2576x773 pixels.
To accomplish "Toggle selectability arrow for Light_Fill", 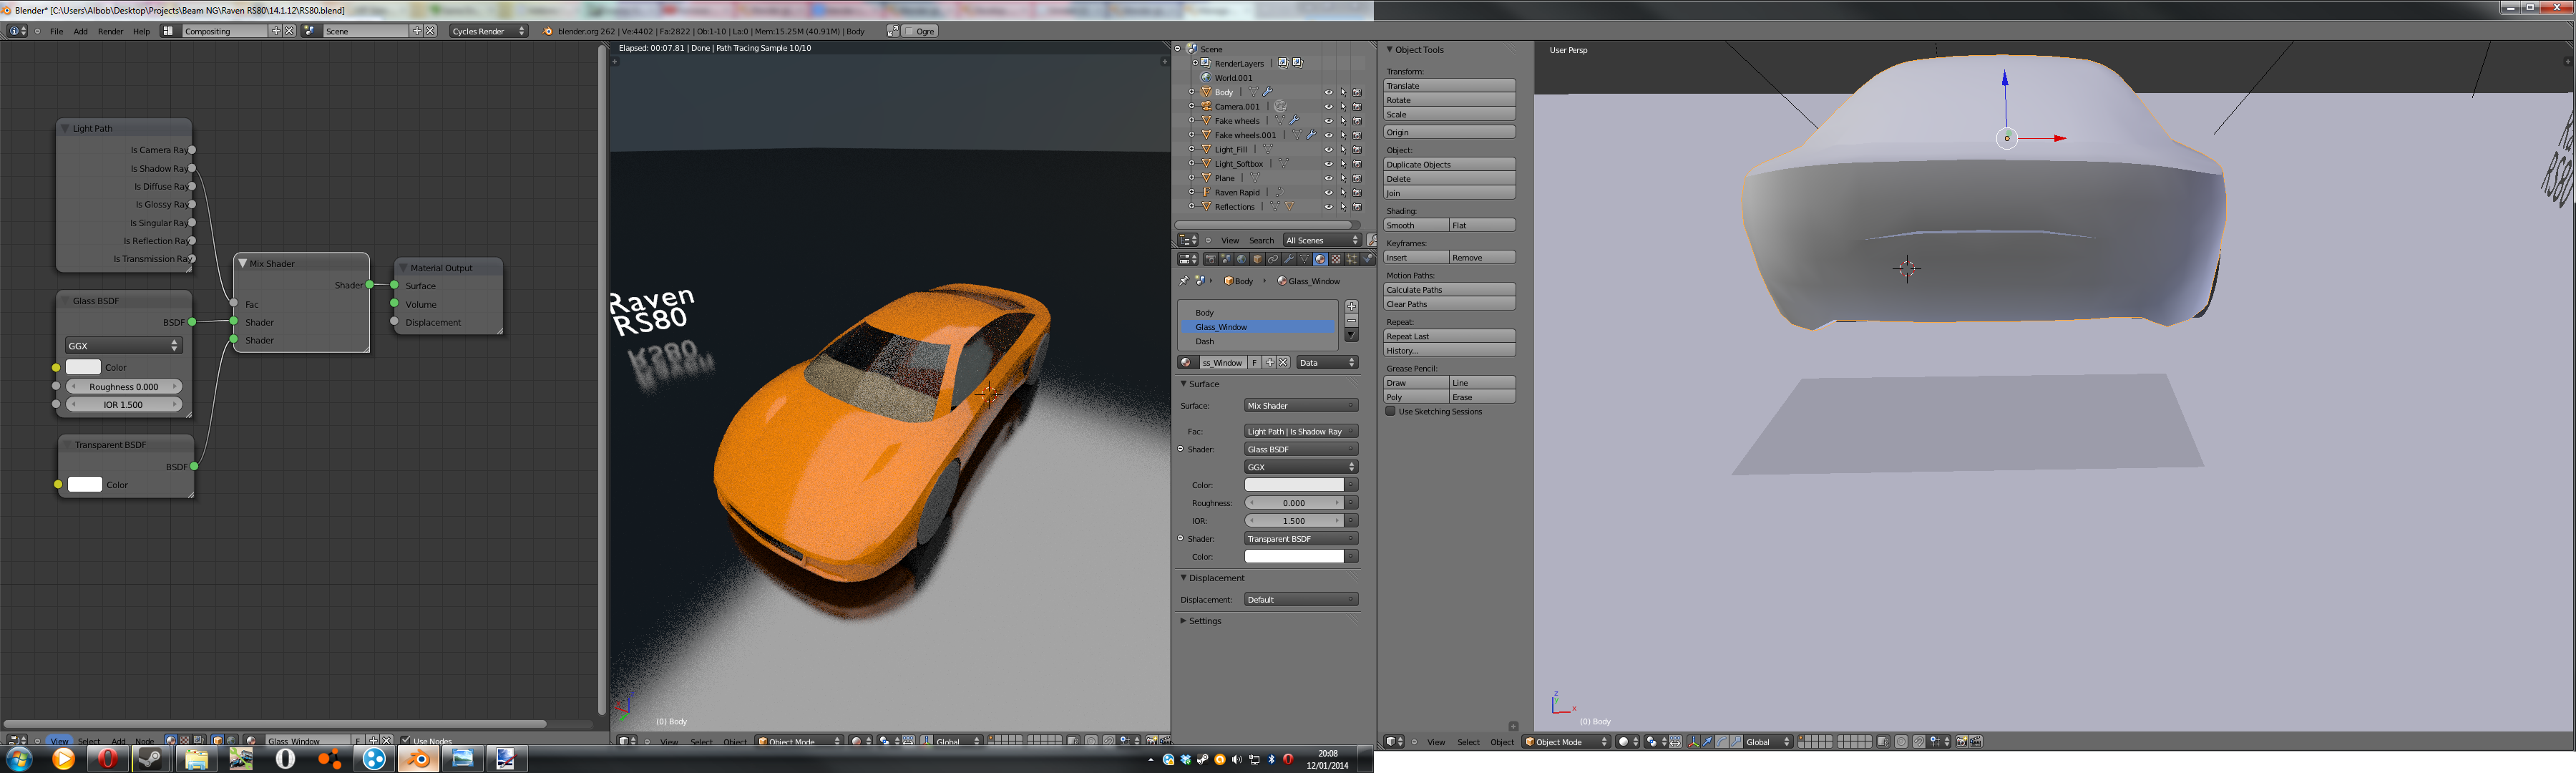I will click(x=1343, y=149).
